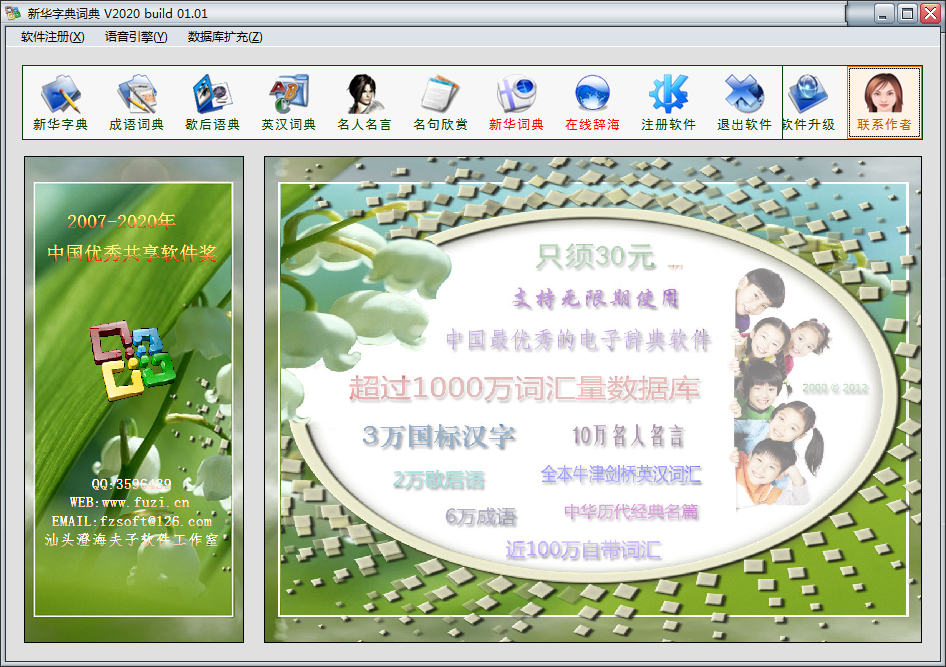Click the 联系作者 contact author portrait
946x667 pixels.
[884, 103]
